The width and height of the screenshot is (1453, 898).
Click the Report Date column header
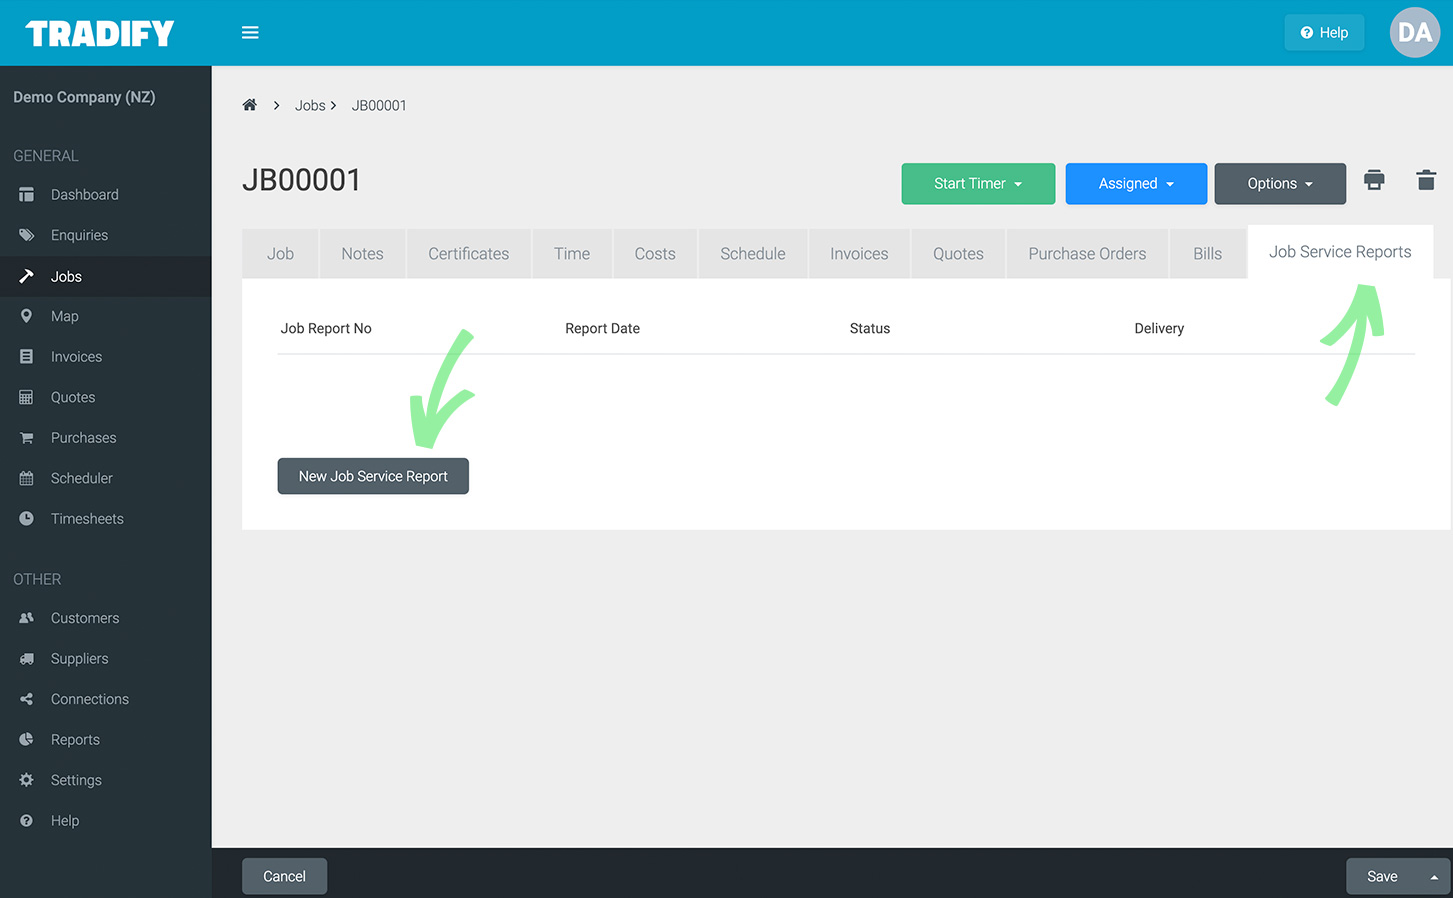click(602, 328)
